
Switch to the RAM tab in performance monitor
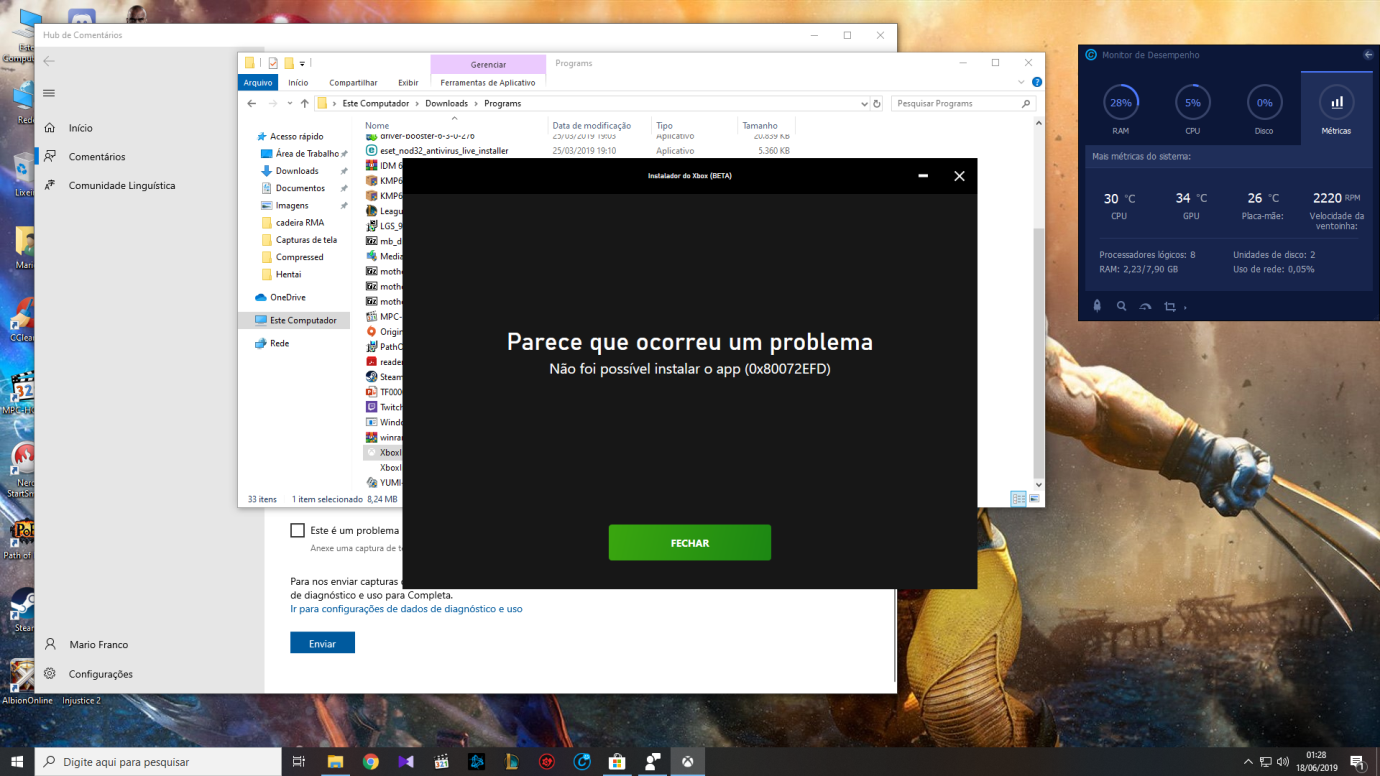[x=1121, y=109]
